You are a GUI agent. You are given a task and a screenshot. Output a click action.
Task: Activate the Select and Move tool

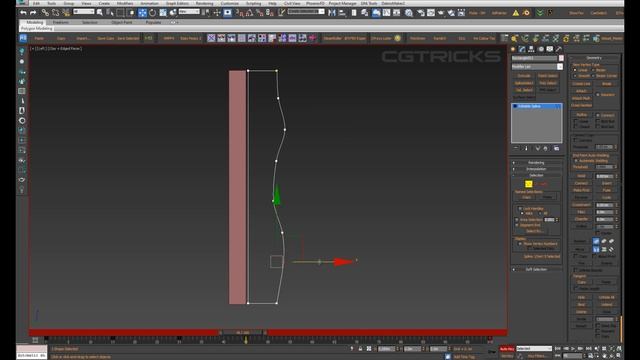142,13
